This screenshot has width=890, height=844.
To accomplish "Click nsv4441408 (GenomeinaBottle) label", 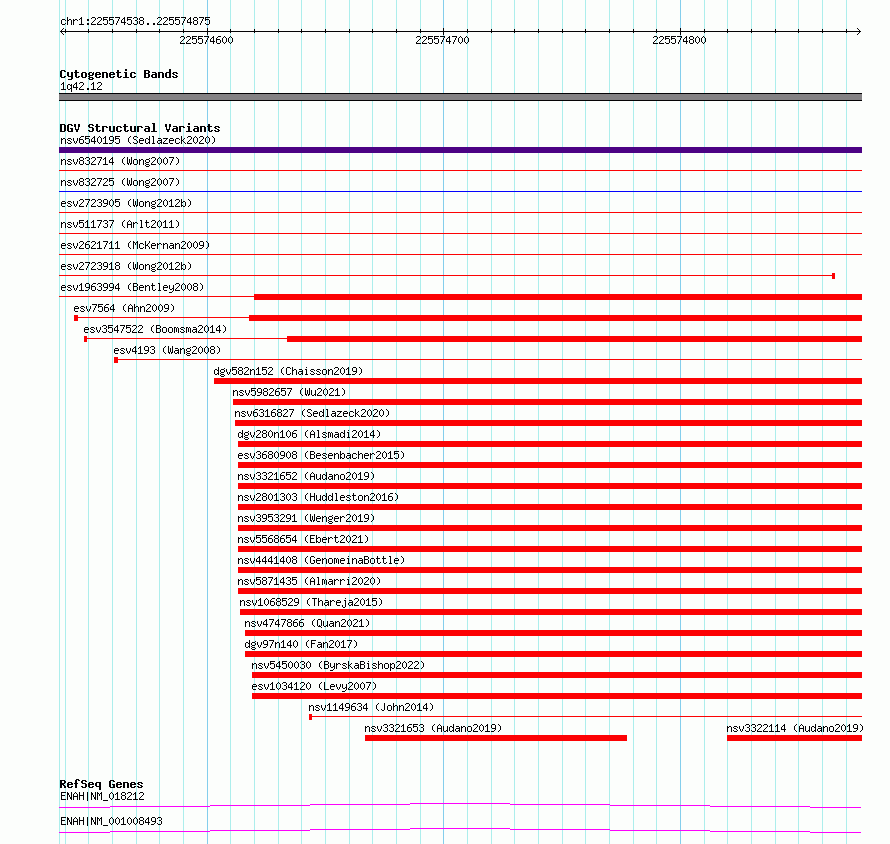I will (x=321, y=560).
